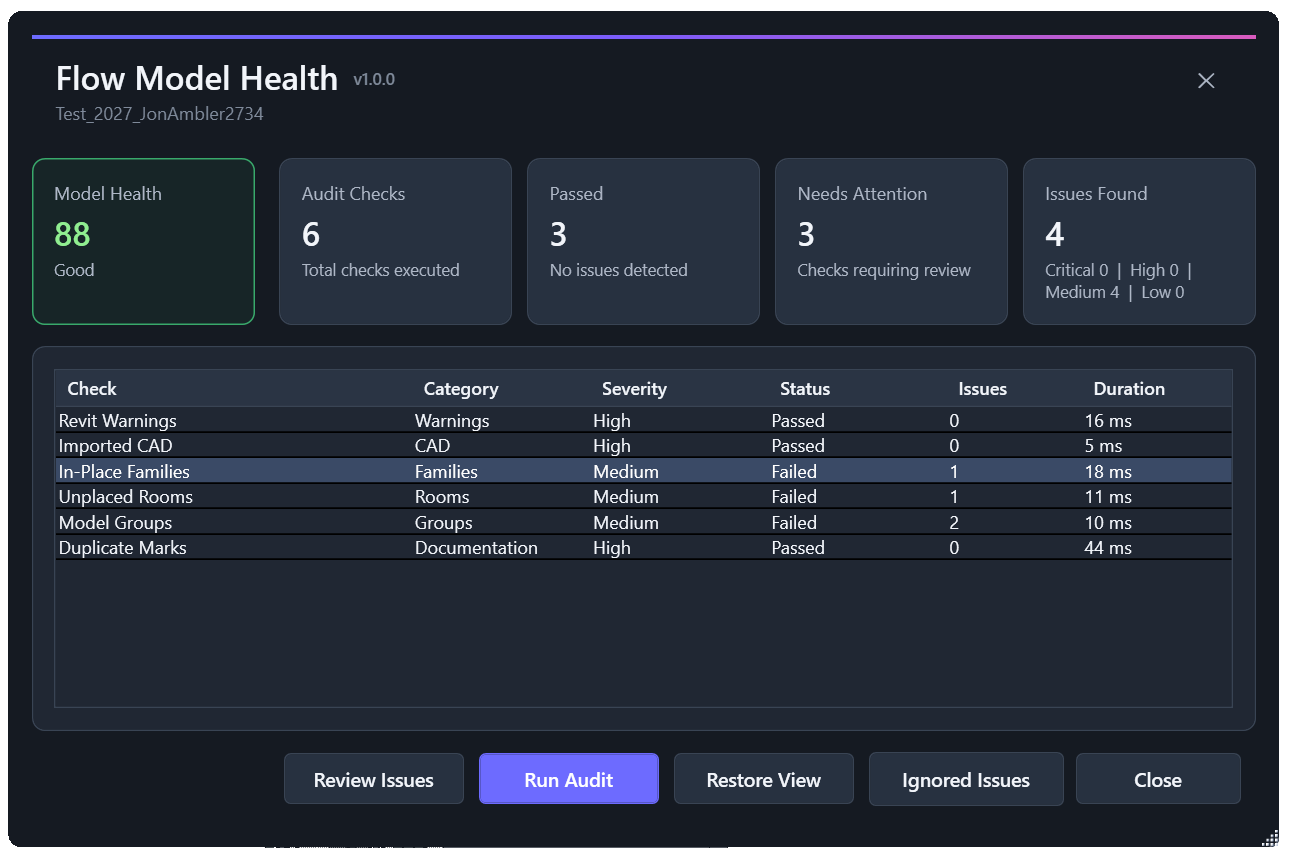Image resolution: width=1289 pixels, height=849 pixels.
Task: Click the 44 ms duration value
Action: coord(1108,548)
